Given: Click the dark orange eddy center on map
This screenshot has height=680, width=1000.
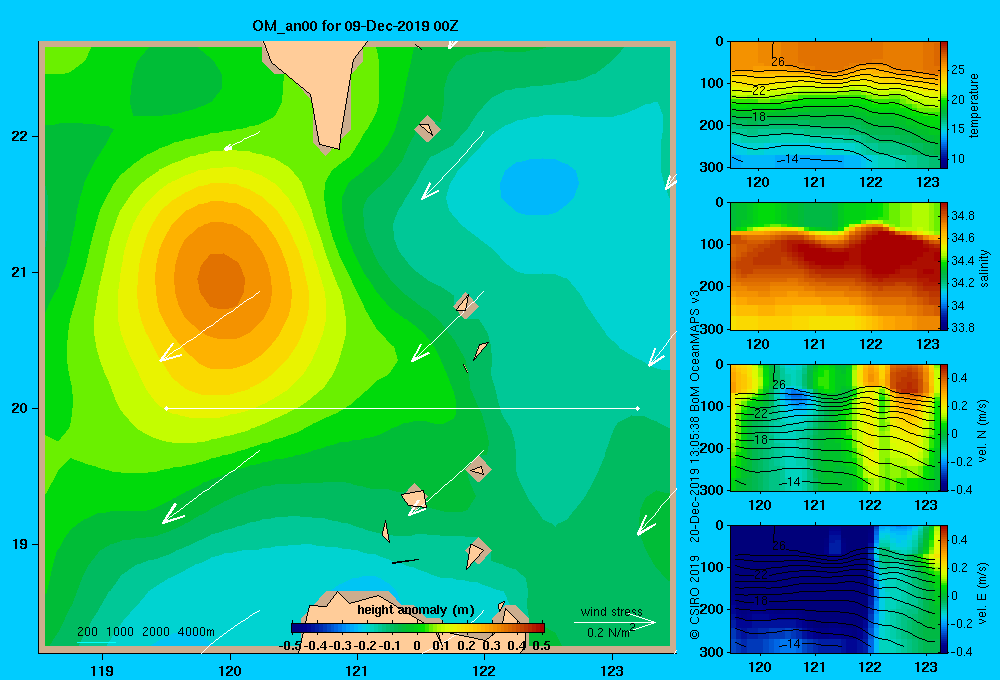Looking at the screenshot, I should (x=221, y=281).
